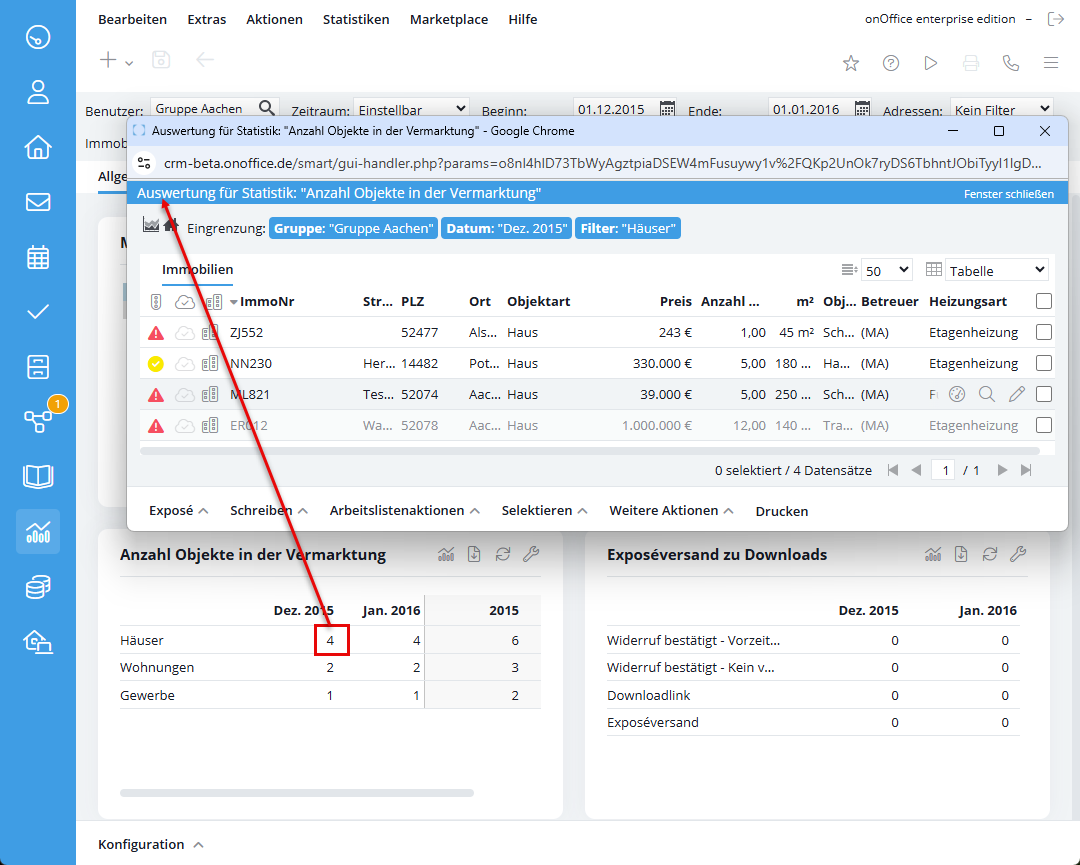The height and width of the screenshot is (865, 1080).
Task: Click the statistics chart sidebar icon
Action: [38, 532]
